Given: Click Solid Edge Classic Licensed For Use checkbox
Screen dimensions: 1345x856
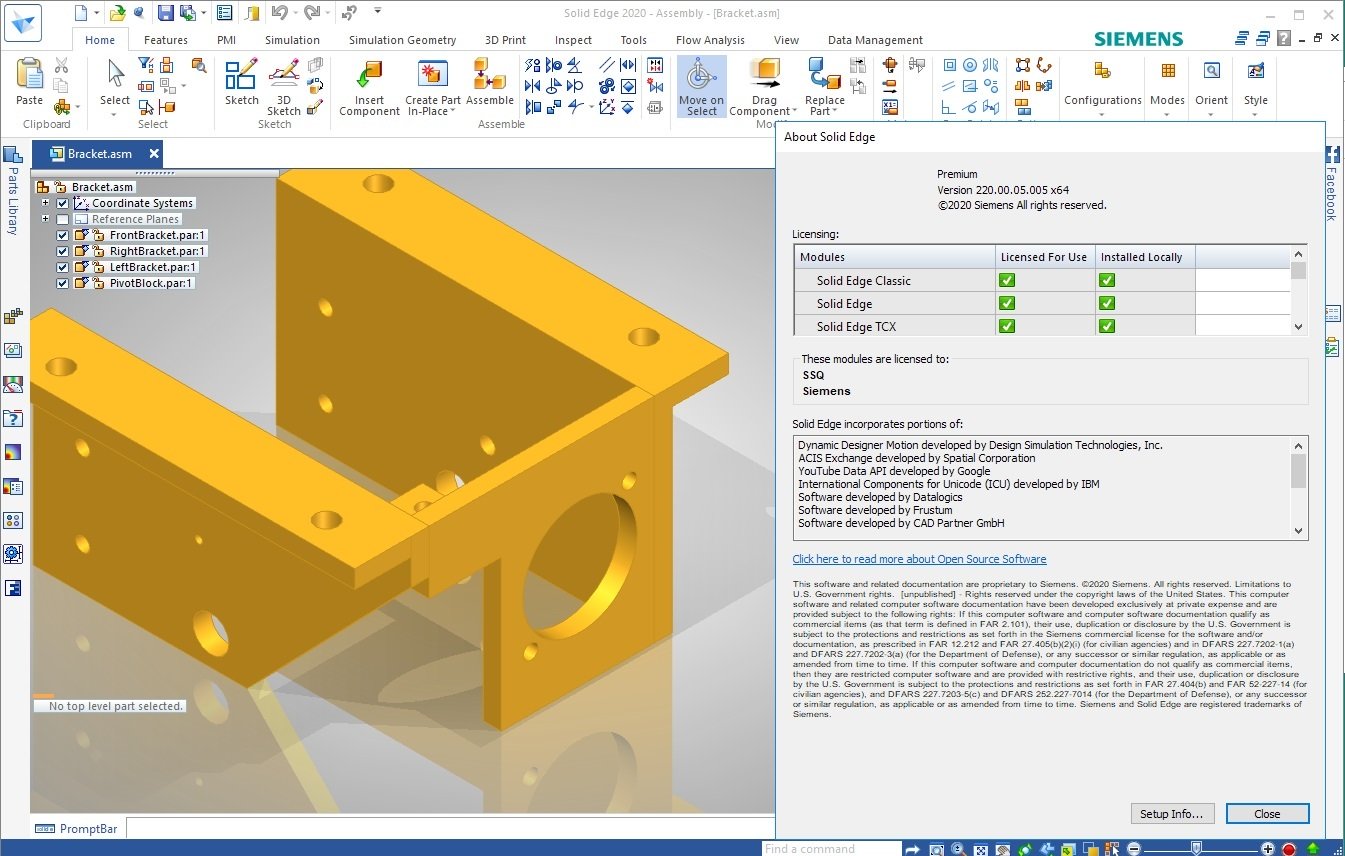Looking at the screenshot, I should point(1007,280).
